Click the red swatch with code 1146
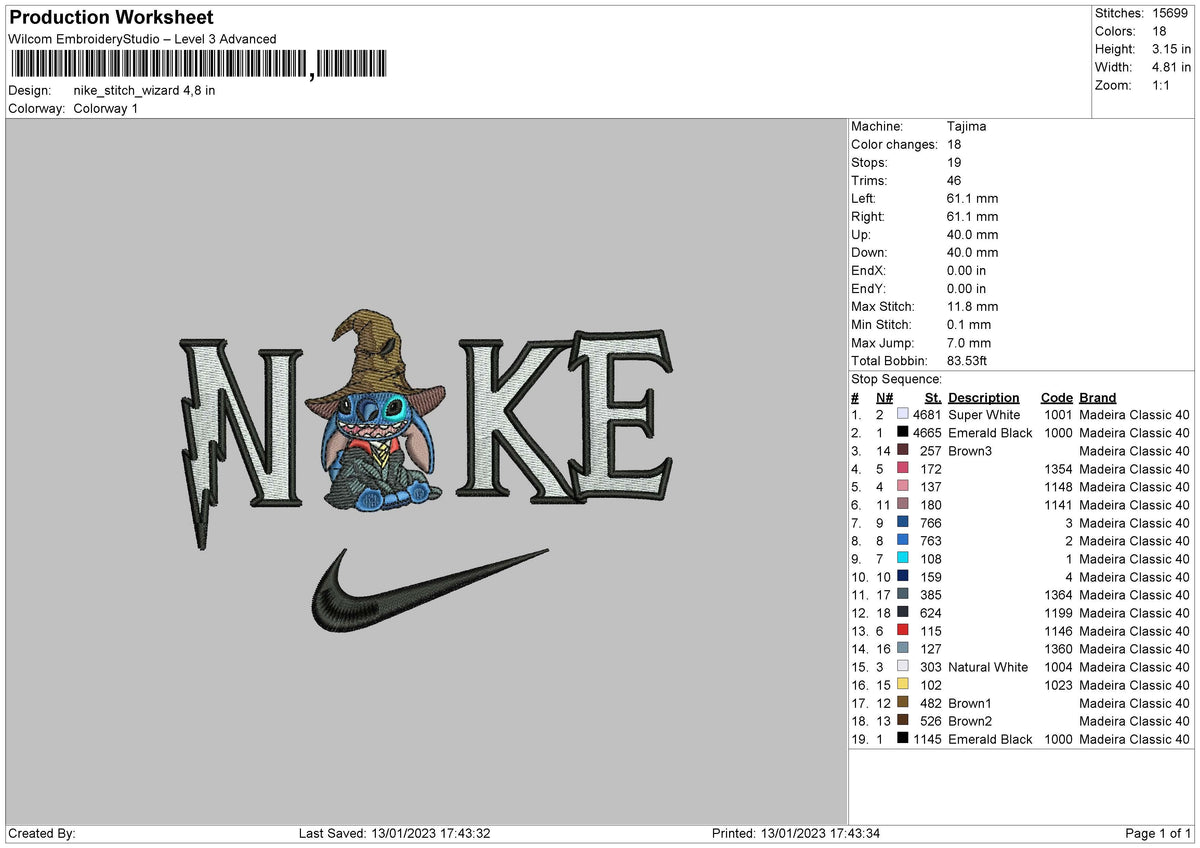 point(903,630)
